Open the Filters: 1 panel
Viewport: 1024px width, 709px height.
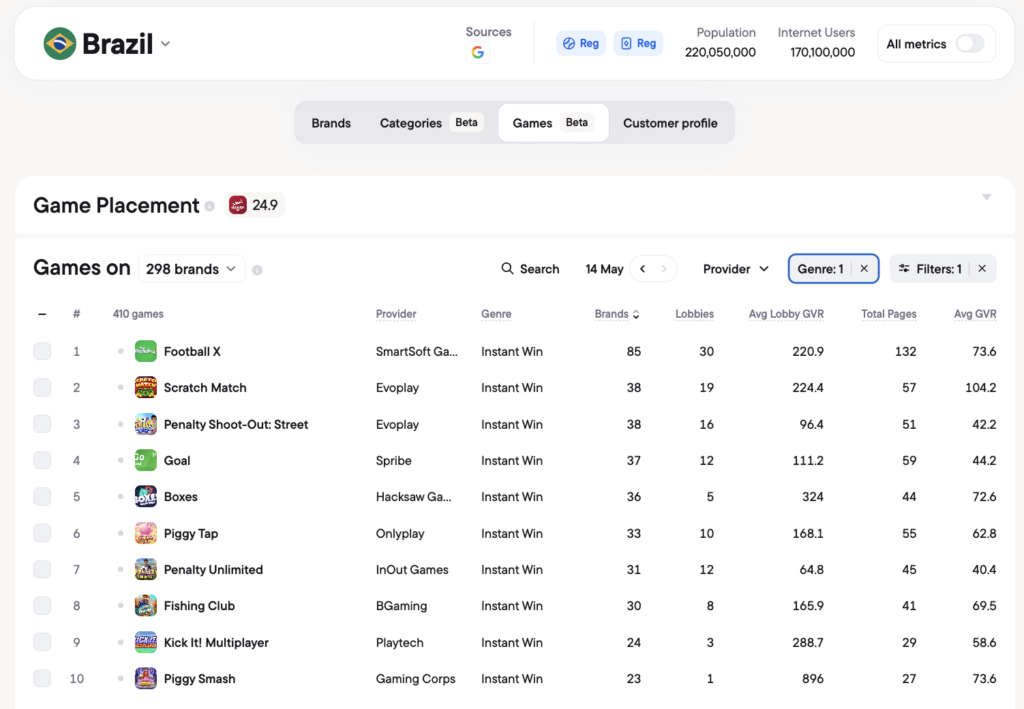pos(930,269)
